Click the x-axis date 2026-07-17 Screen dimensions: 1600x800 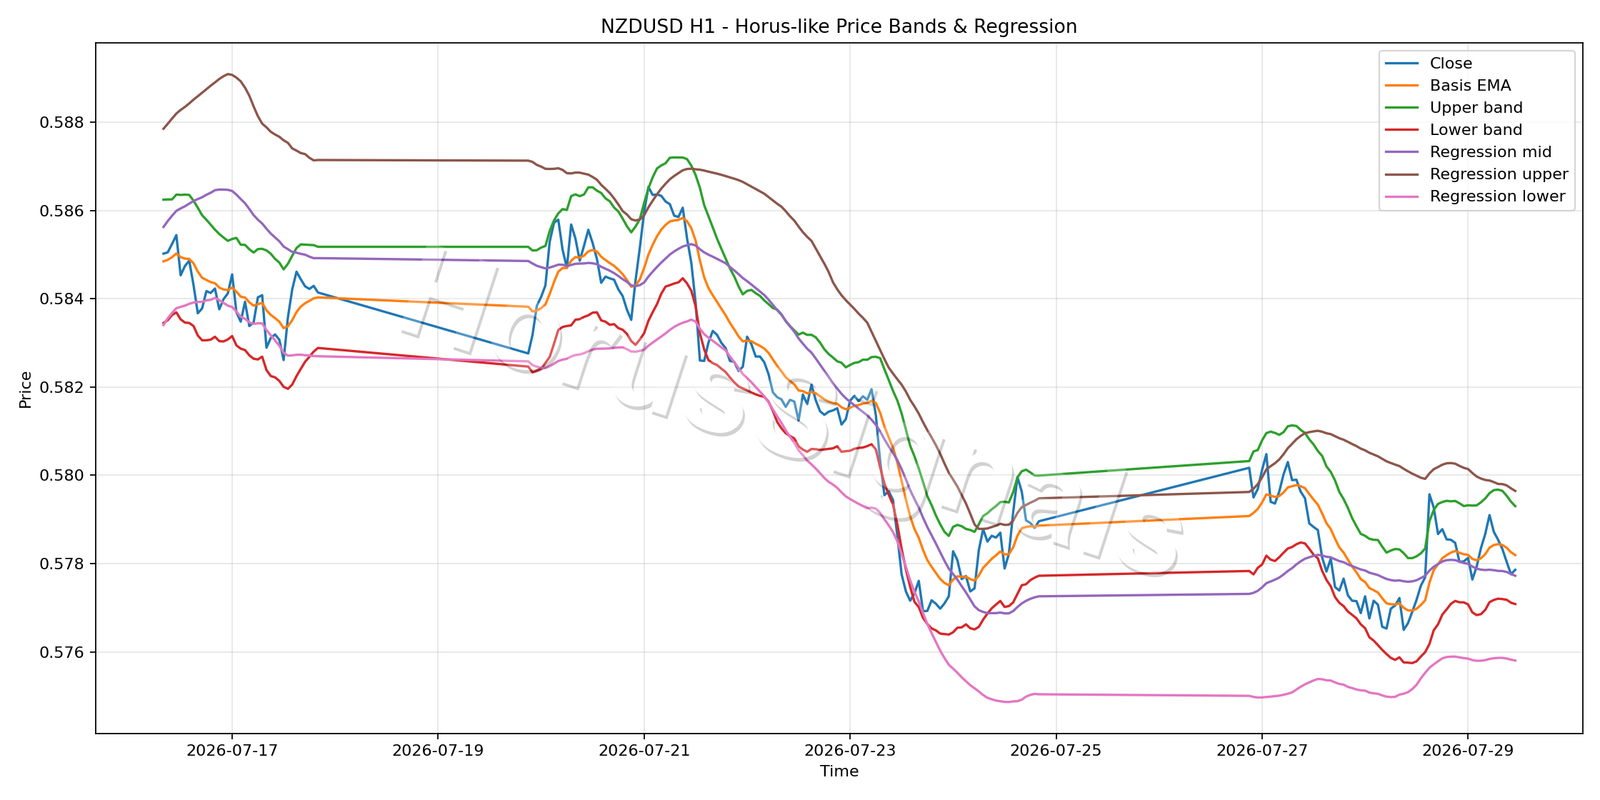tap(232, 749)
